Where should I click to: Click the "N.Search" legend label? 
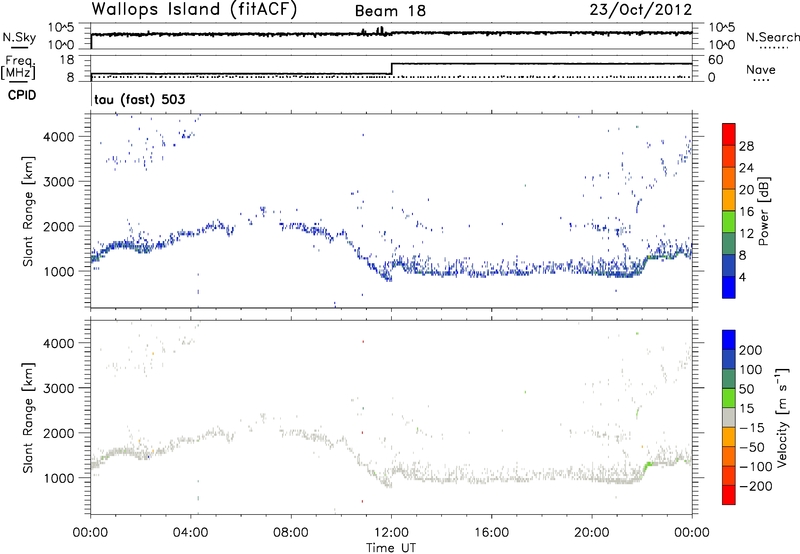point(772,37)
